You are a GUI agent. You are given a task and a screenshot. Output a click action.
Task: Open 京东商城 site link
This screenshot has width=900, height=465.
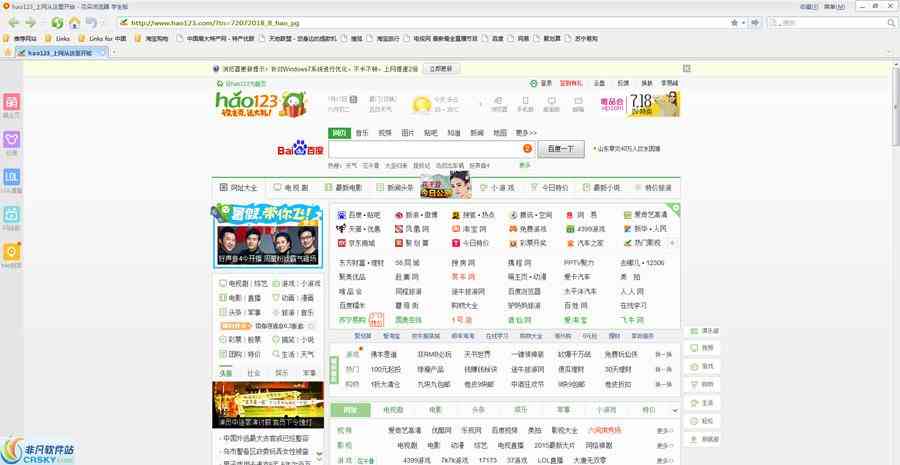356,243
